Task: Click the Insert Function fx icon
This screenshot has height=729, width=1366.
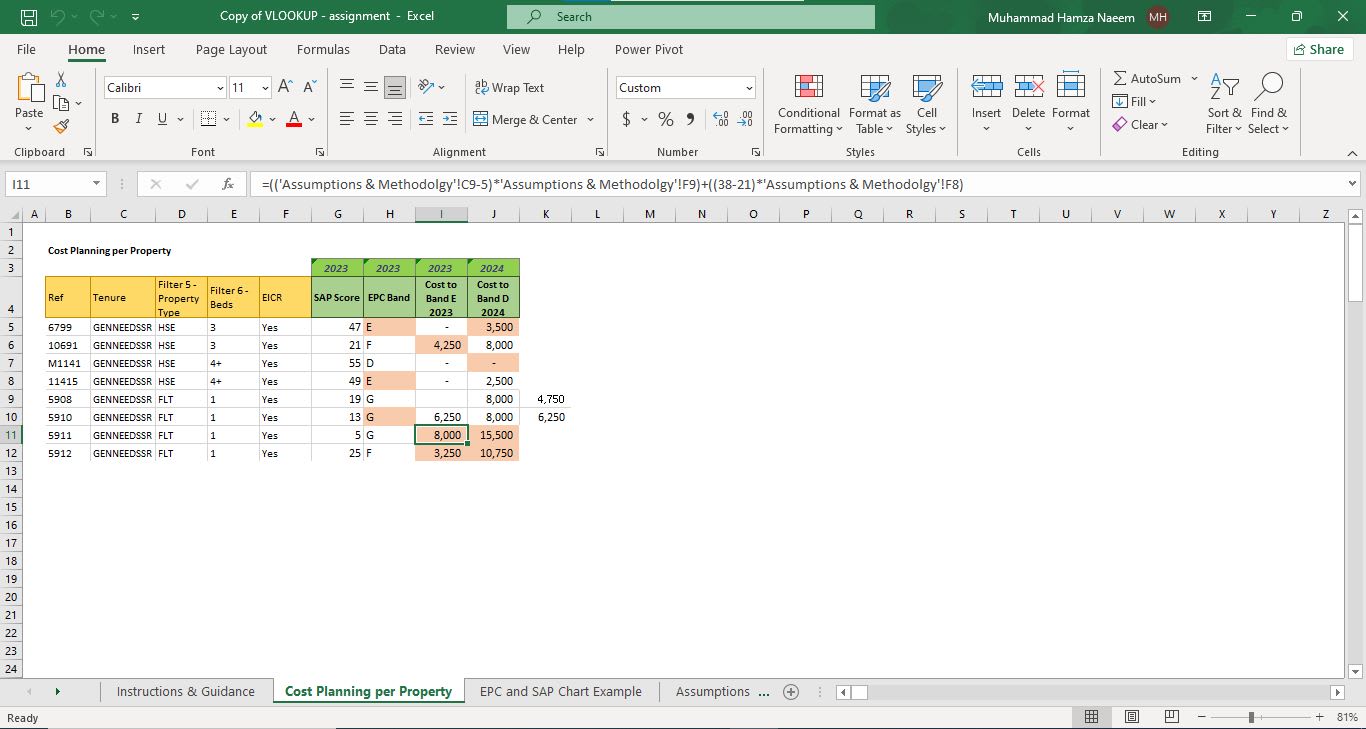Action: point(228,184)
